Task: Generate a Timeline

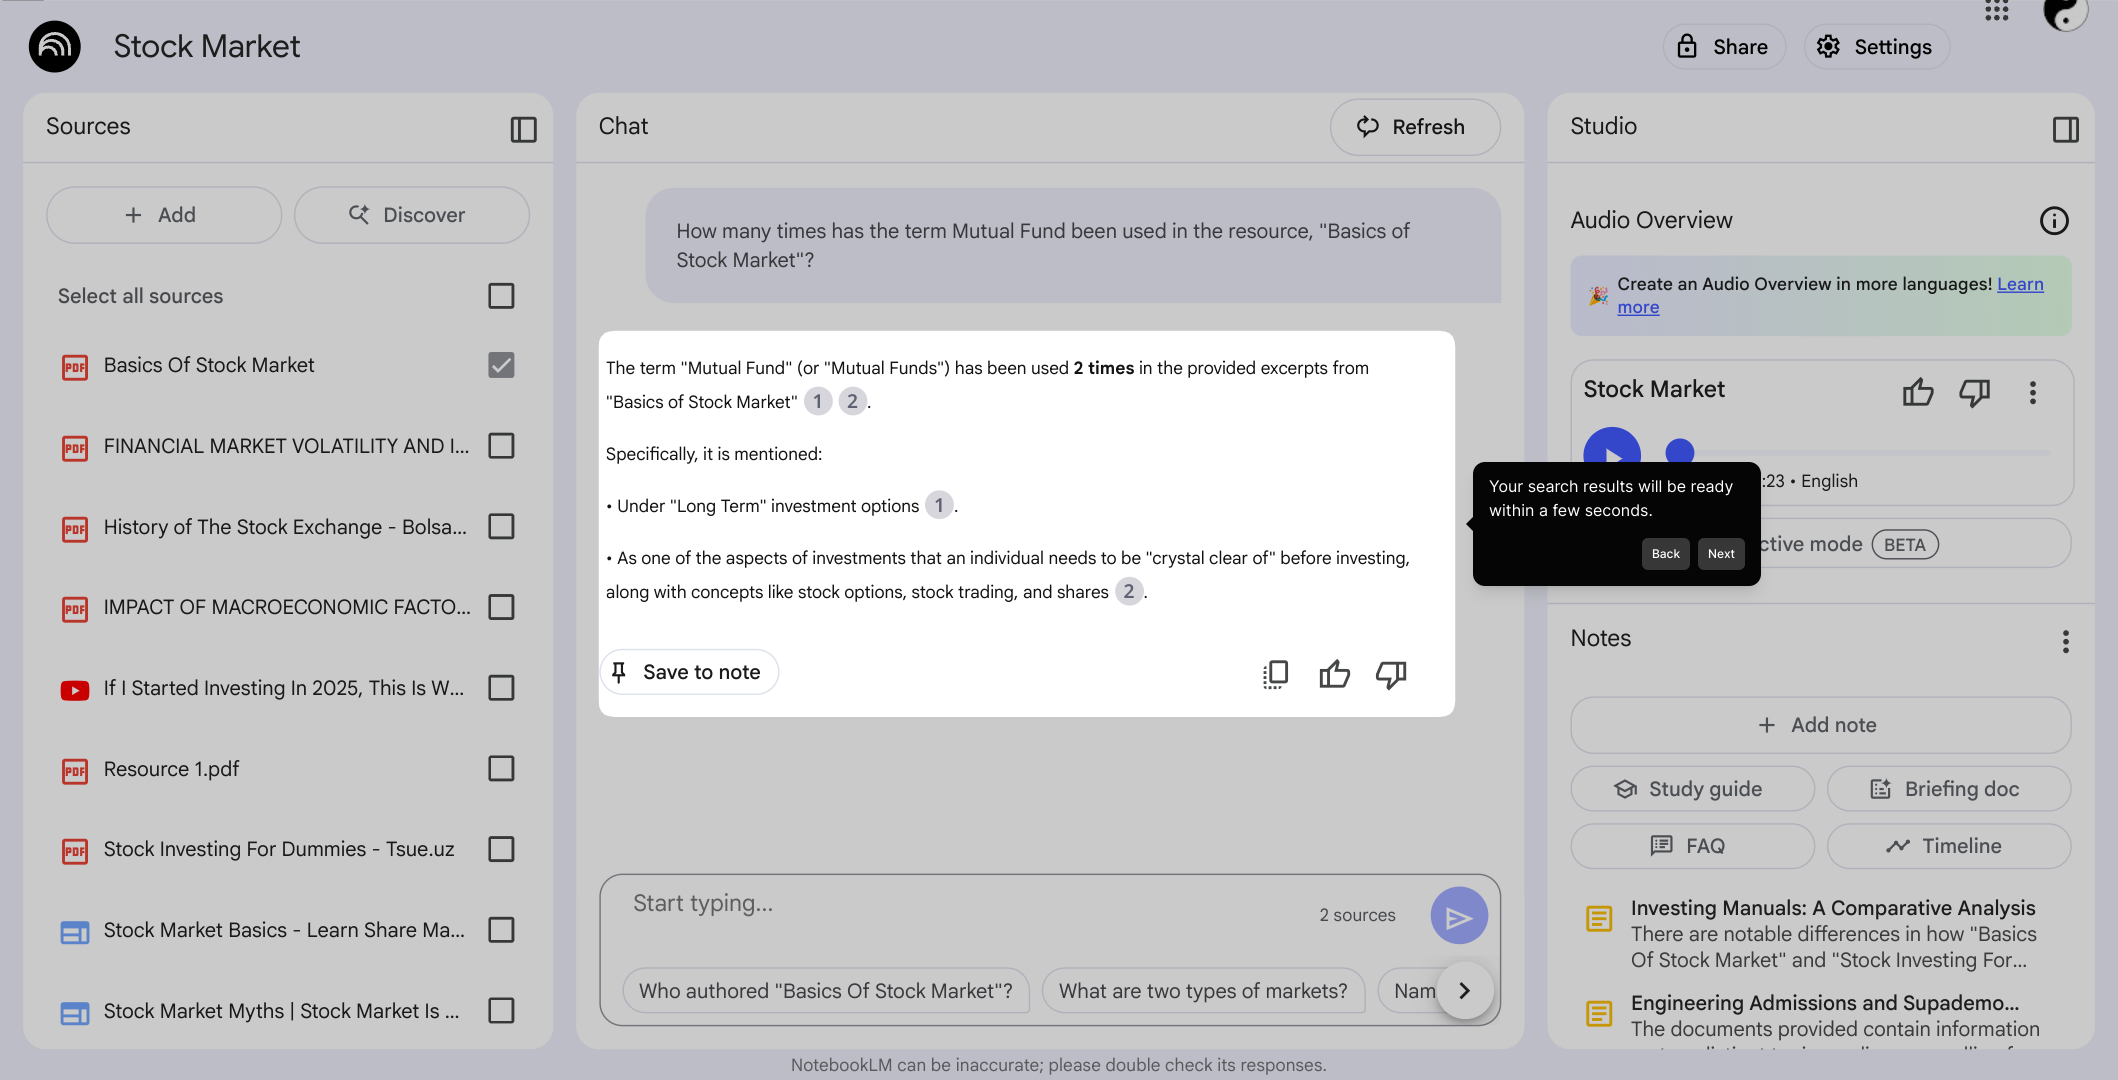Action: point(1948,846)
